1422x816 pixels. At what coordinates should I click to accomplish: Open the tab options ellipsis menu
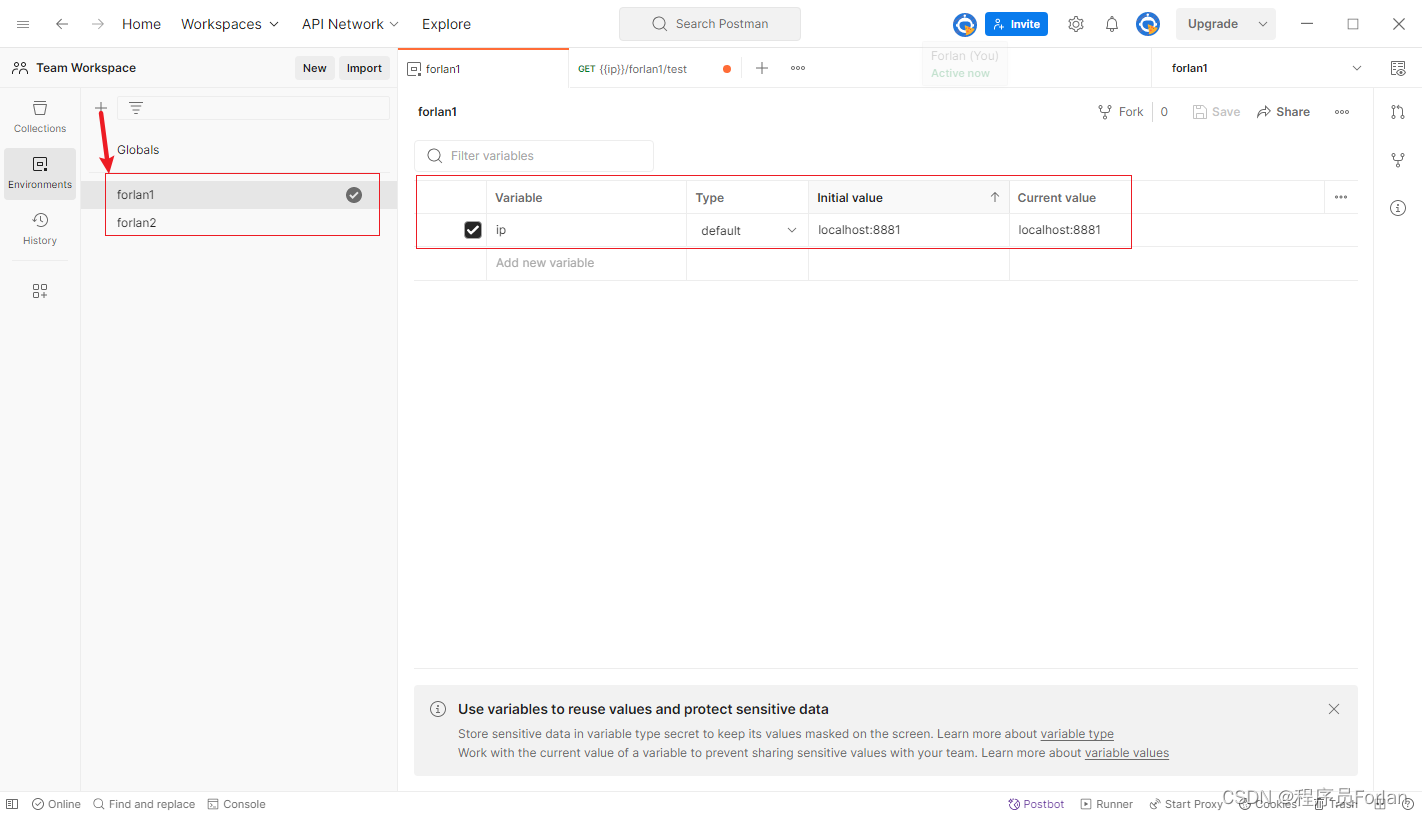point(798,68)
